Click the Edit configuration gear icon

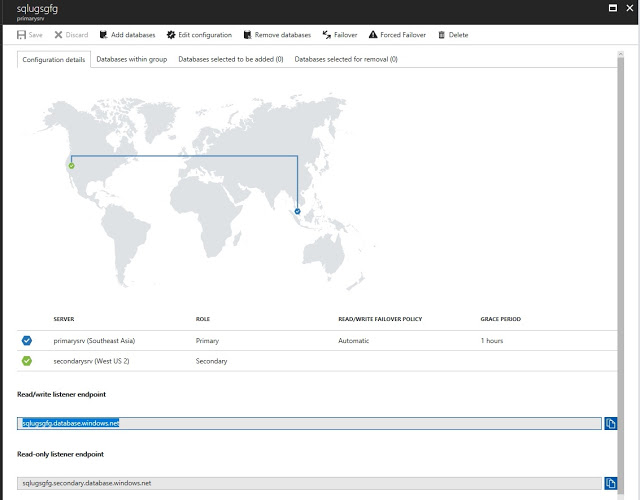click(171, 35)
